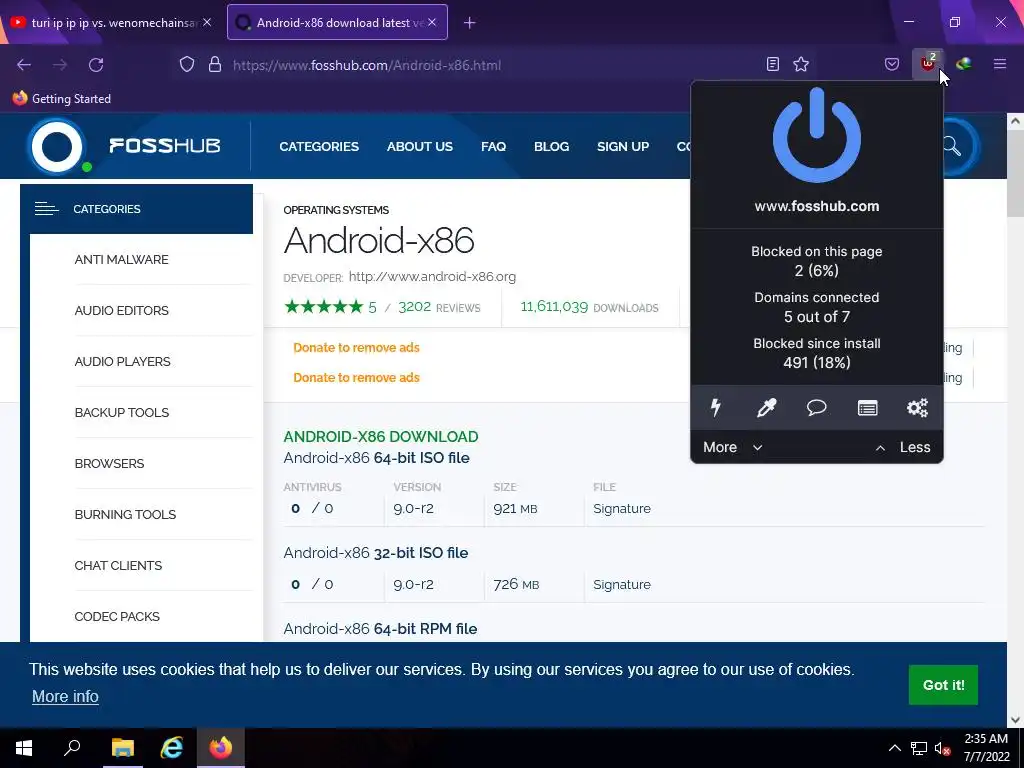Open AUDIO PLAYERS category
The image size is (1024, 768).
122,361
